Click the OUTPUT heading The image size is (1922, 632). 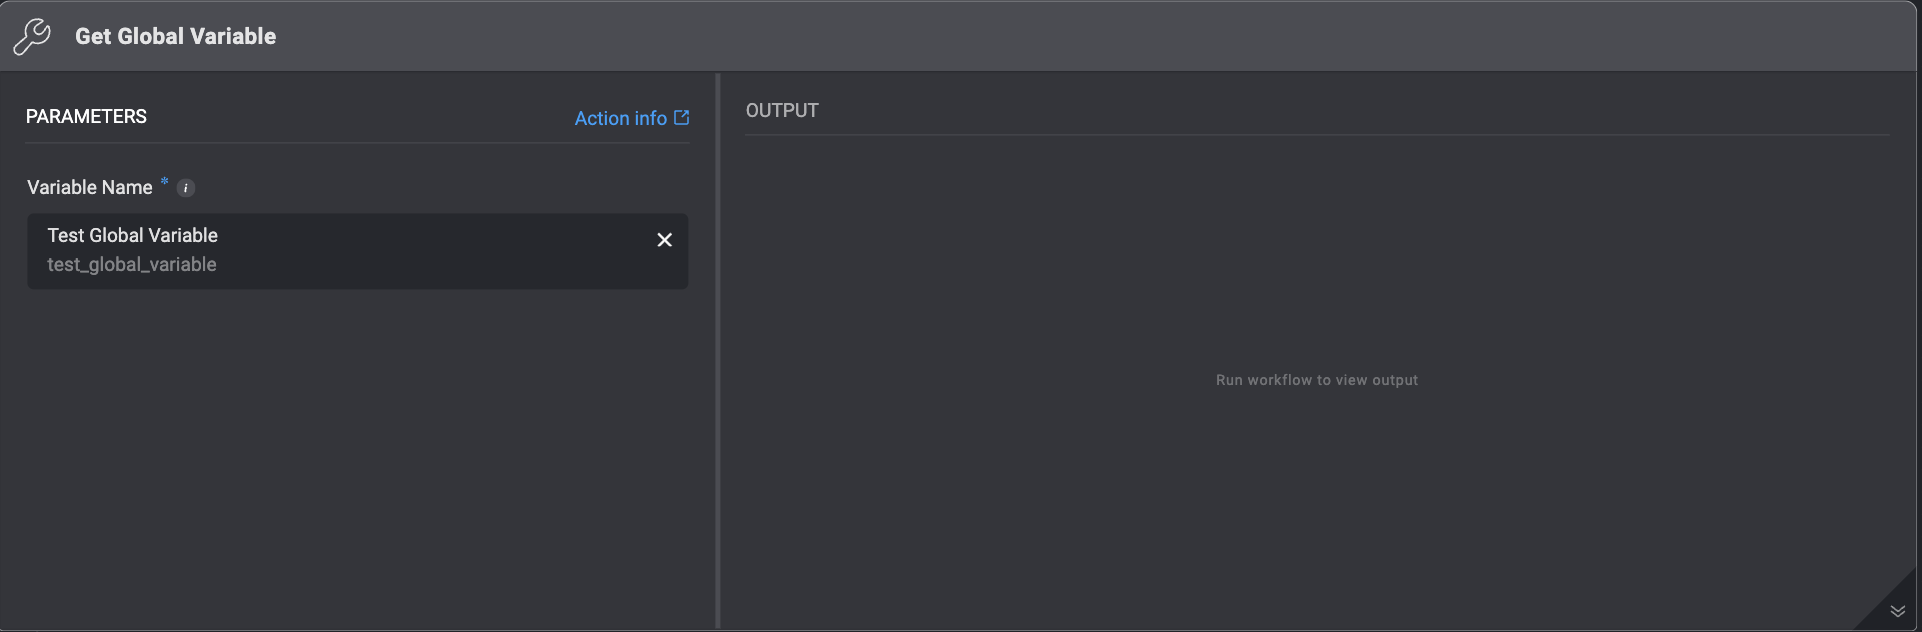(782, 111)
